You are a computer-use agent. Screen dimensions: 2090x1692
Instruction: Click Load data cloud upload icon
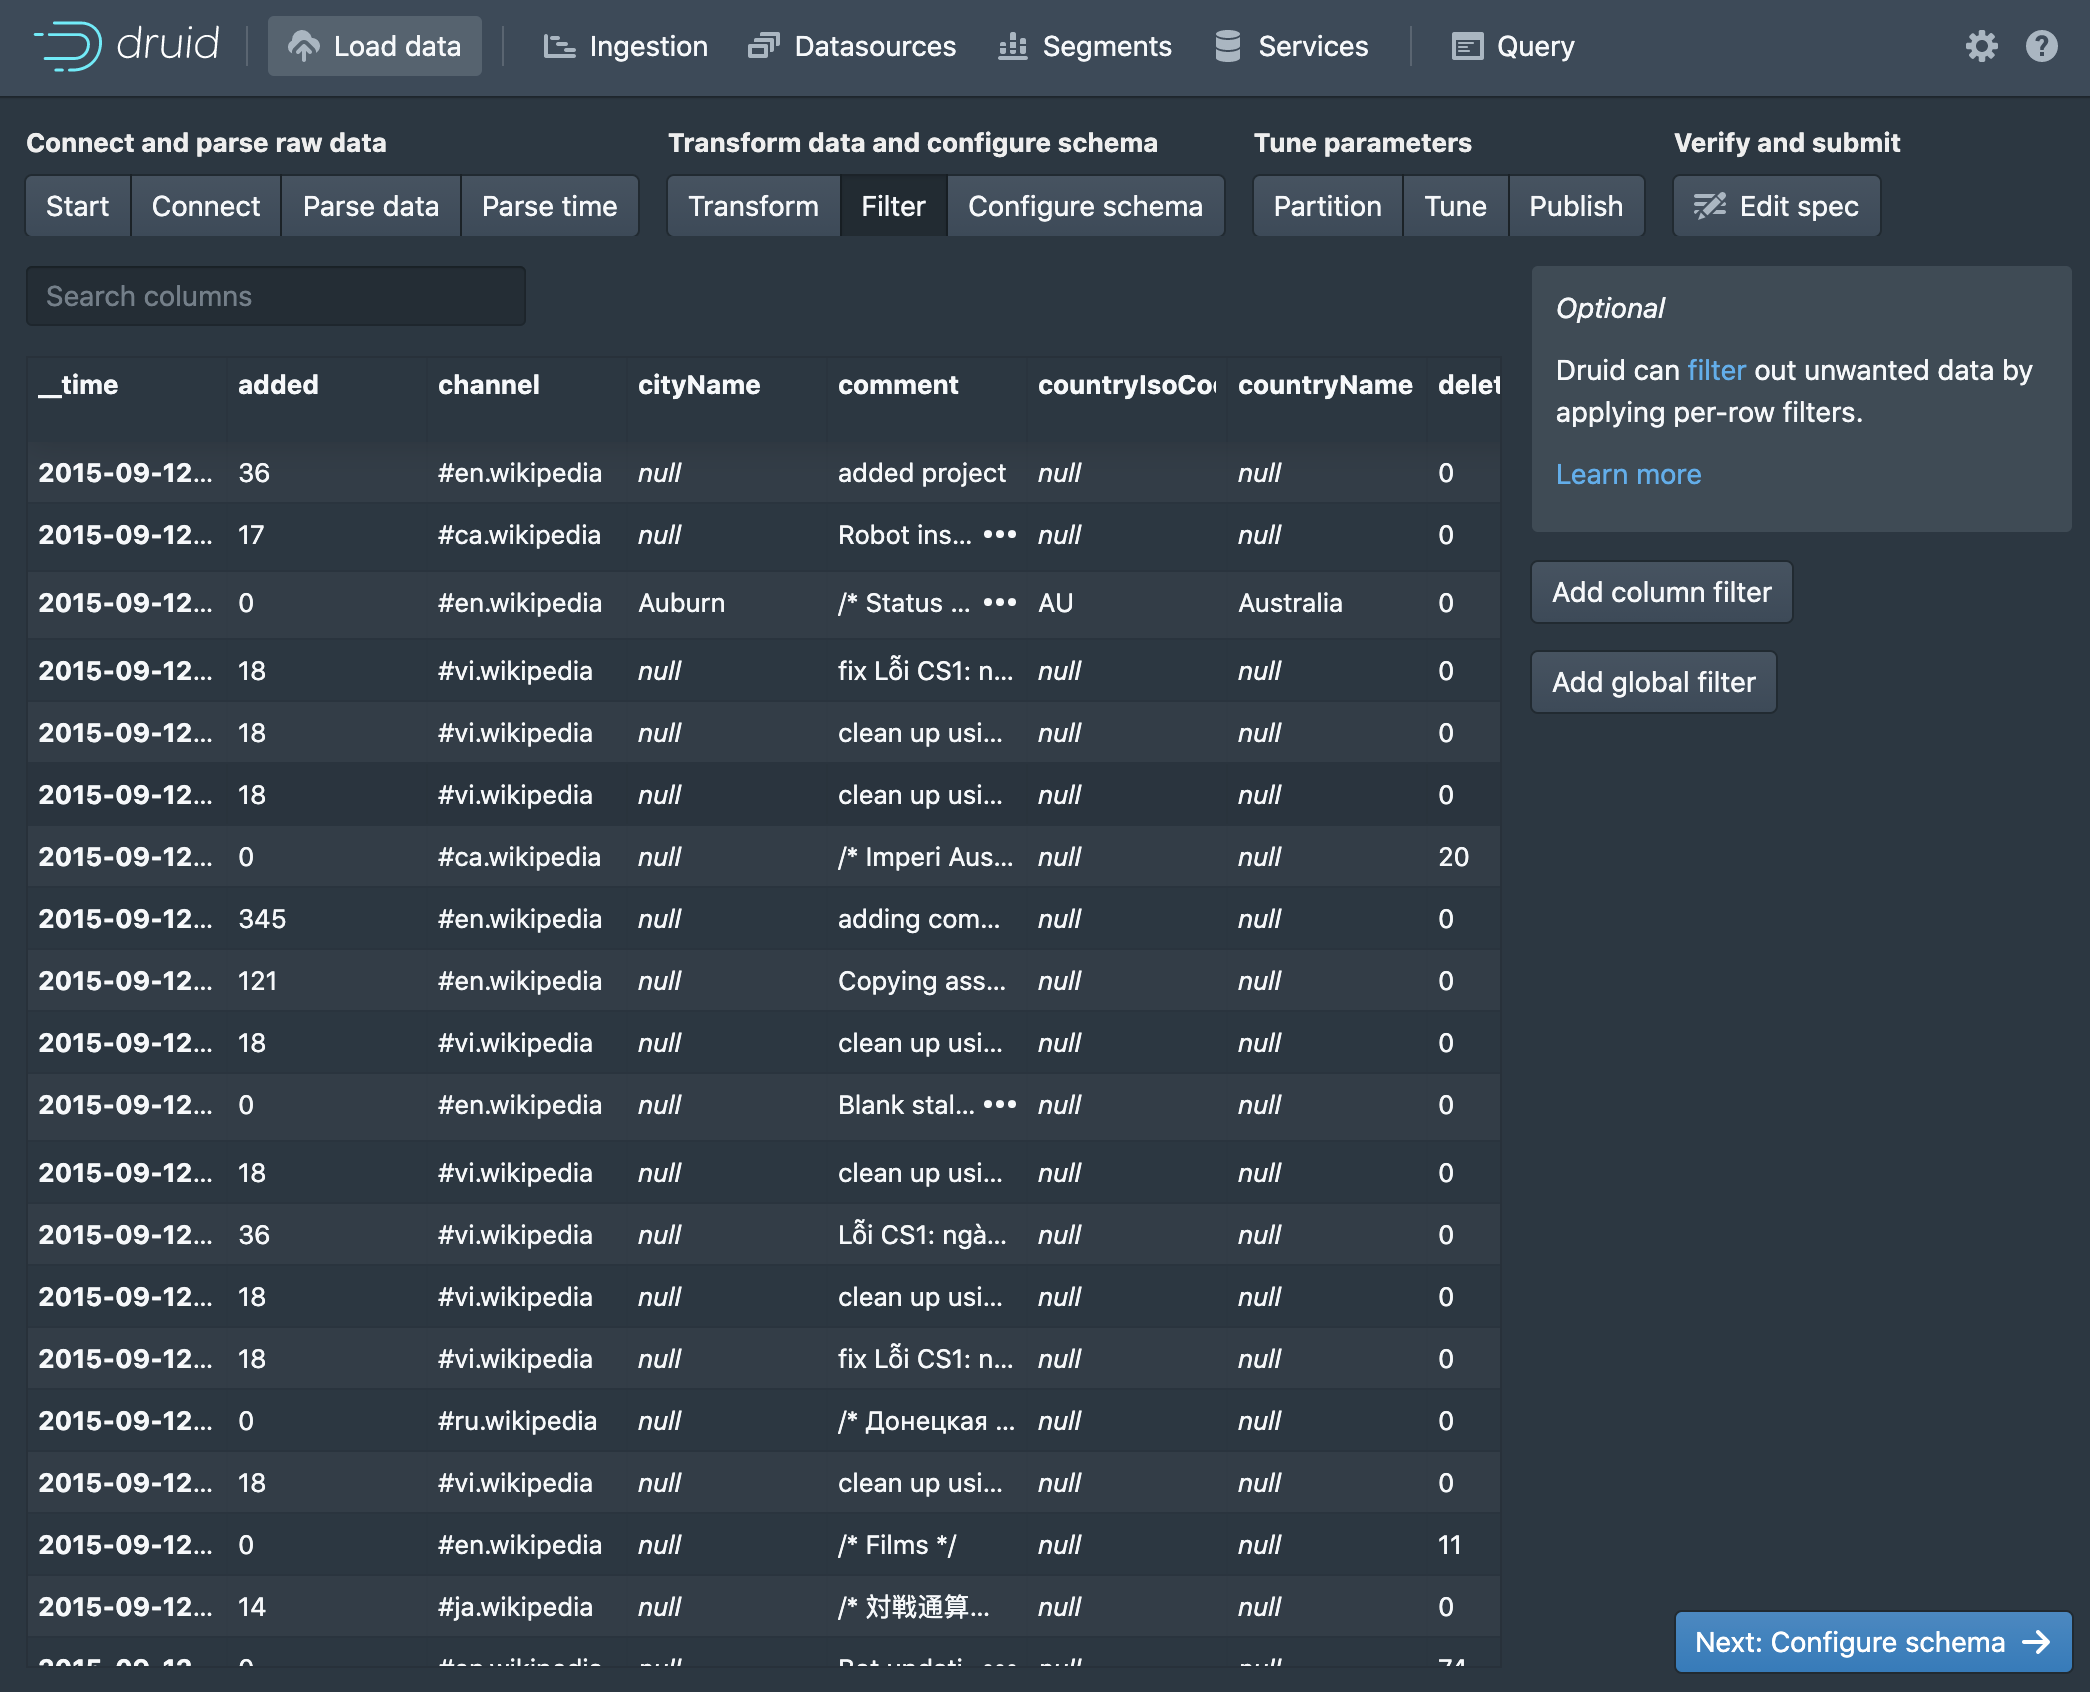coord(304,46)
